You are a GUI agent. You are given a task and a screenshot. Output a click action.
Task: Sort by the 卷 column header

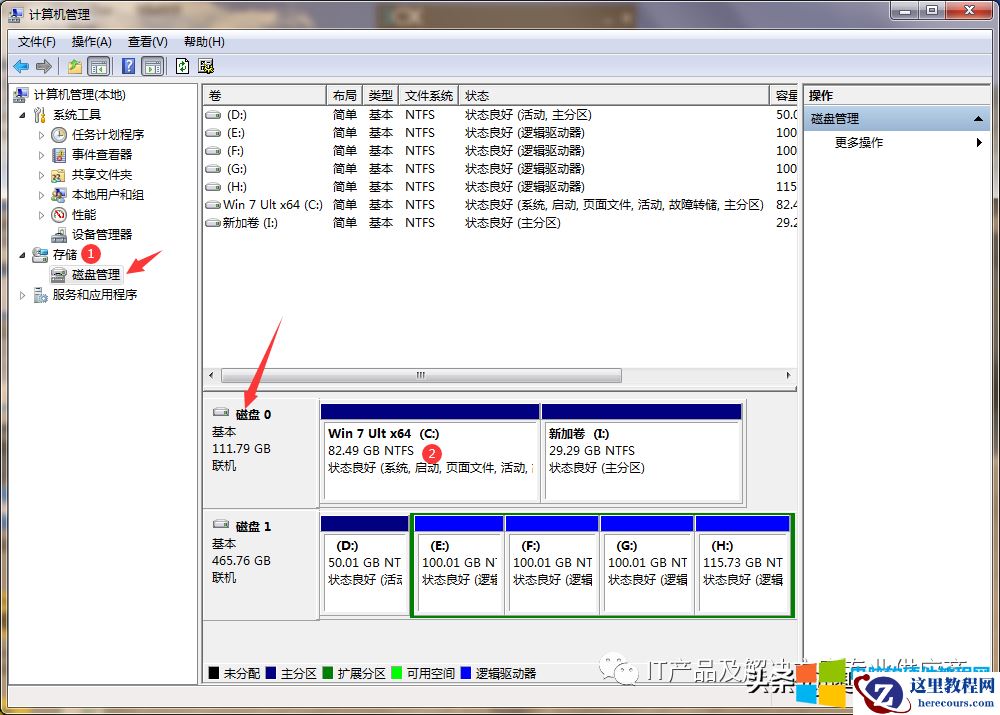pyautogui.click(x=265, y=96)
